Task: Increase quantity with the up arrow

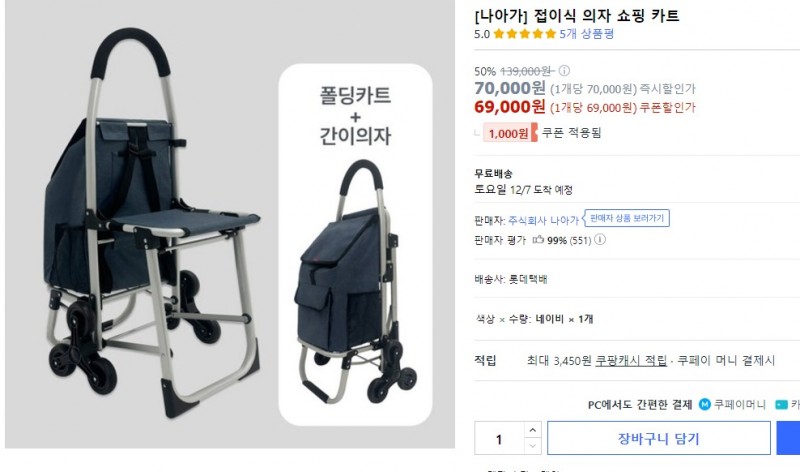Action: click(x=532, y=430)
